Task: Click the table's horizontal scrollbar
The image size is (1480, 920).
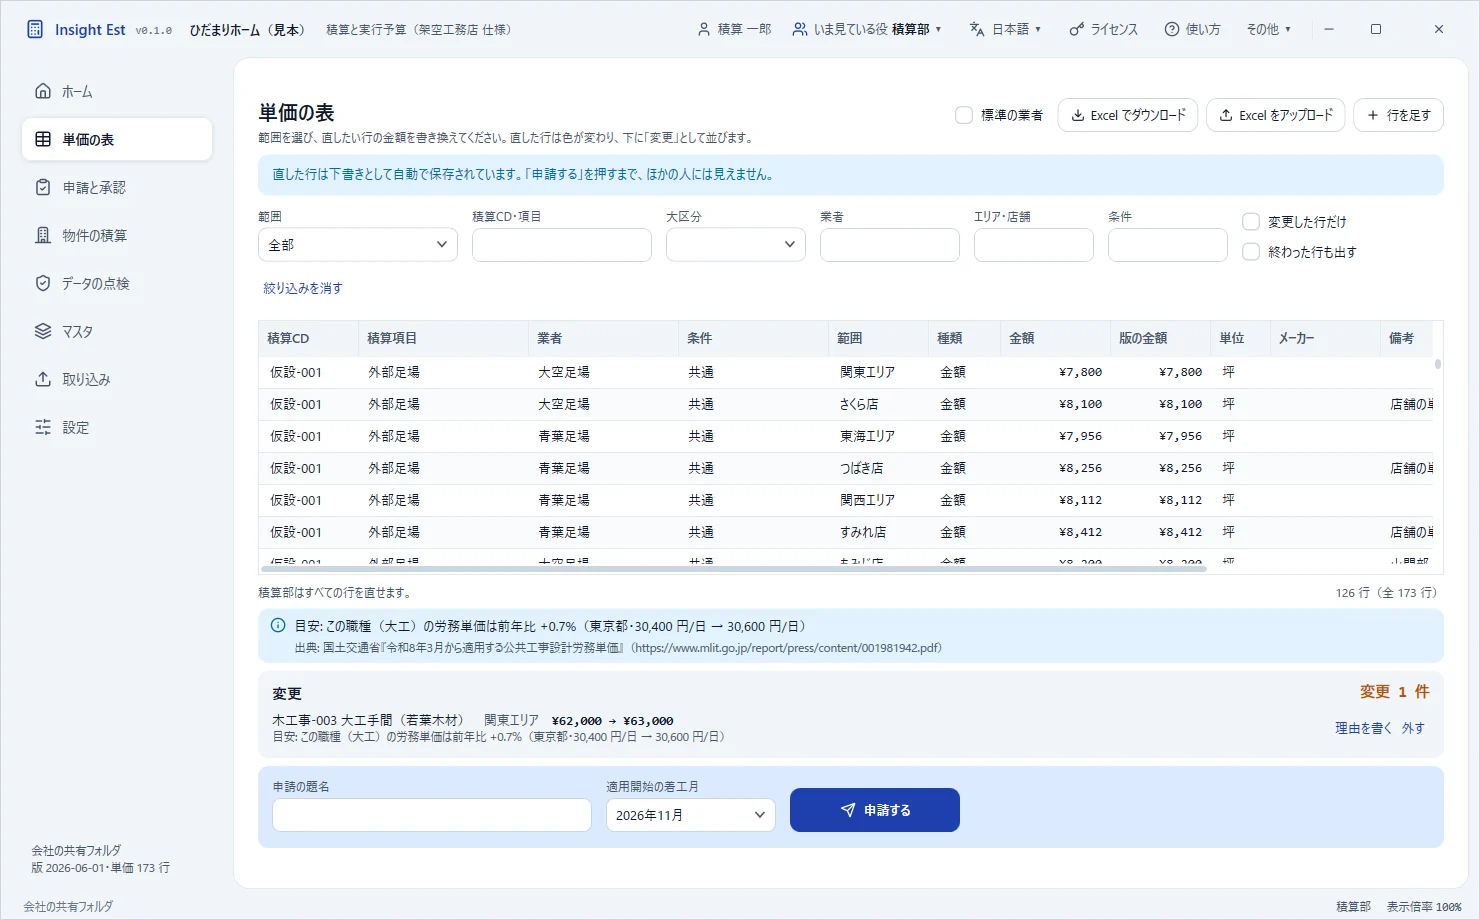Action: (733, 568)
